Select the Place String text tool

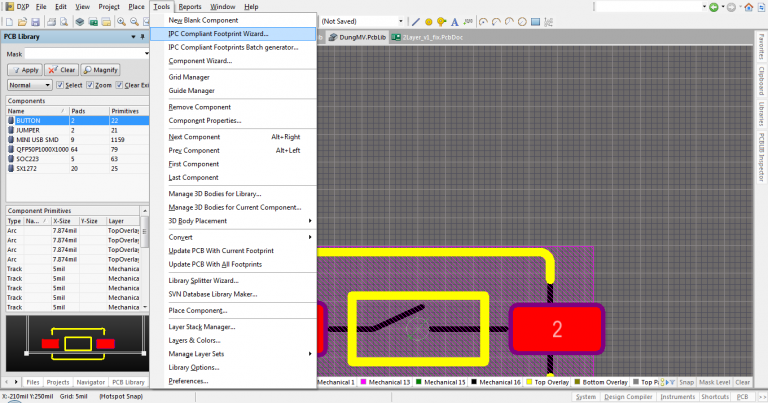[454, 20]
